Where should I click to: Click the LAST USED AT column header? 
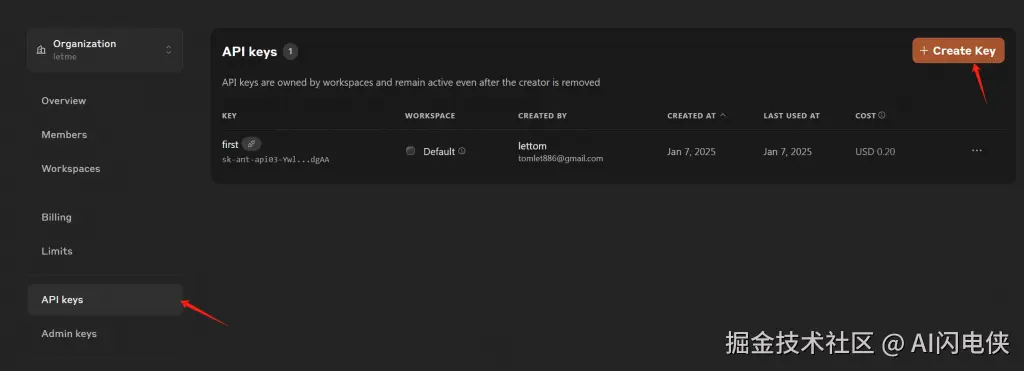click(x=792, y=116)
